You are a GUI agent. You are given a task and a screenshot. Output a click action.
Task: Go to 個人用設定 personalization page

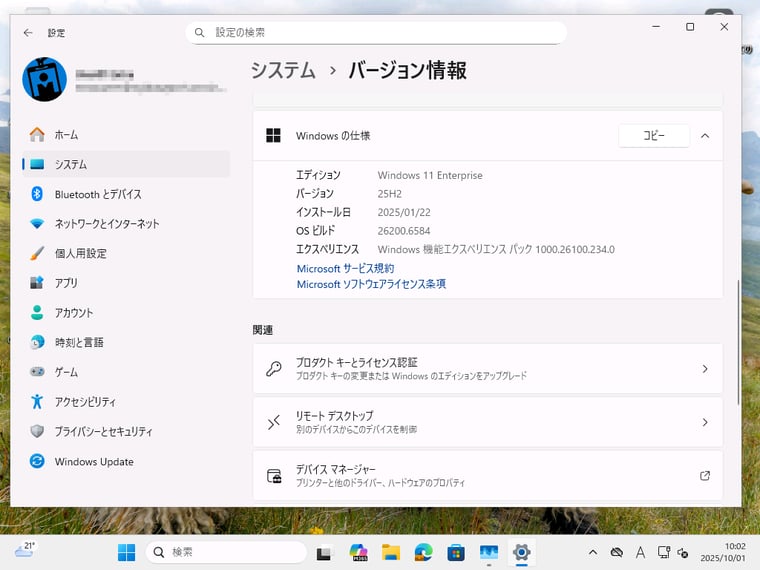tap(80, 253)
